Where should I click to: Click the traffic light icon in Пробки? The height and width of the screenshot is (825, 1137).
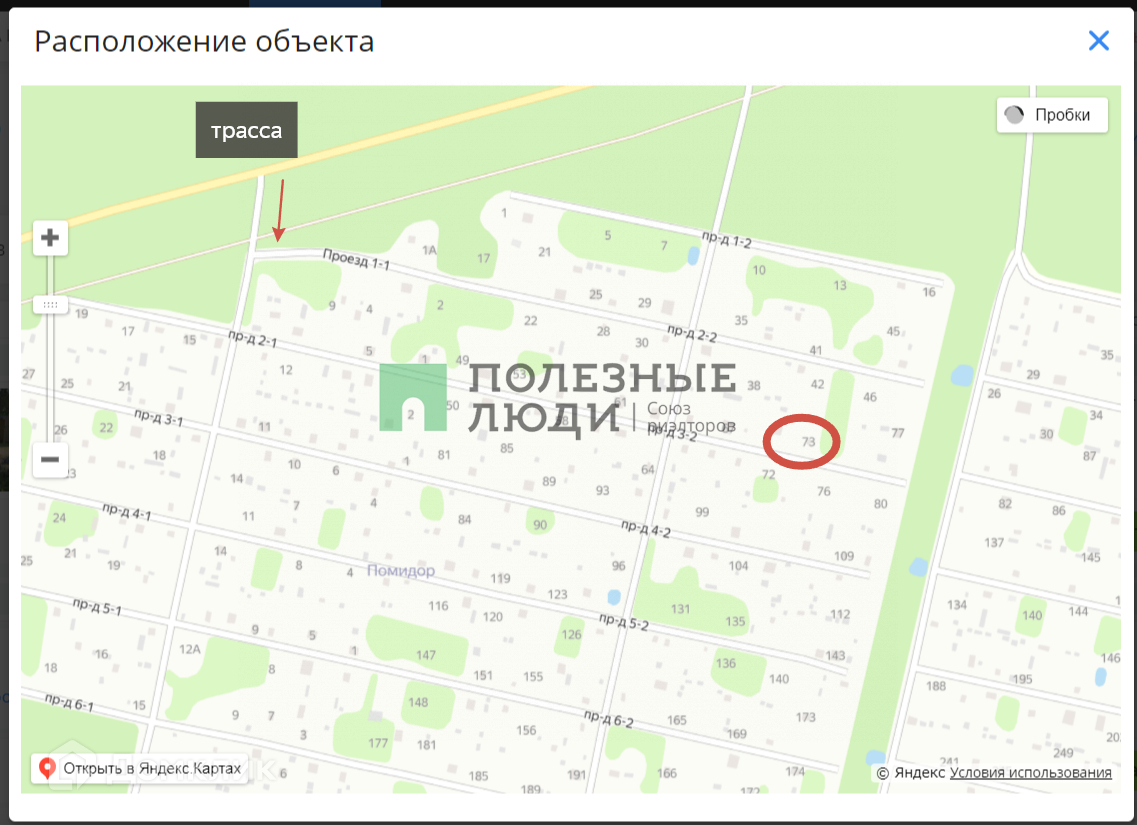coord(1014,115)
